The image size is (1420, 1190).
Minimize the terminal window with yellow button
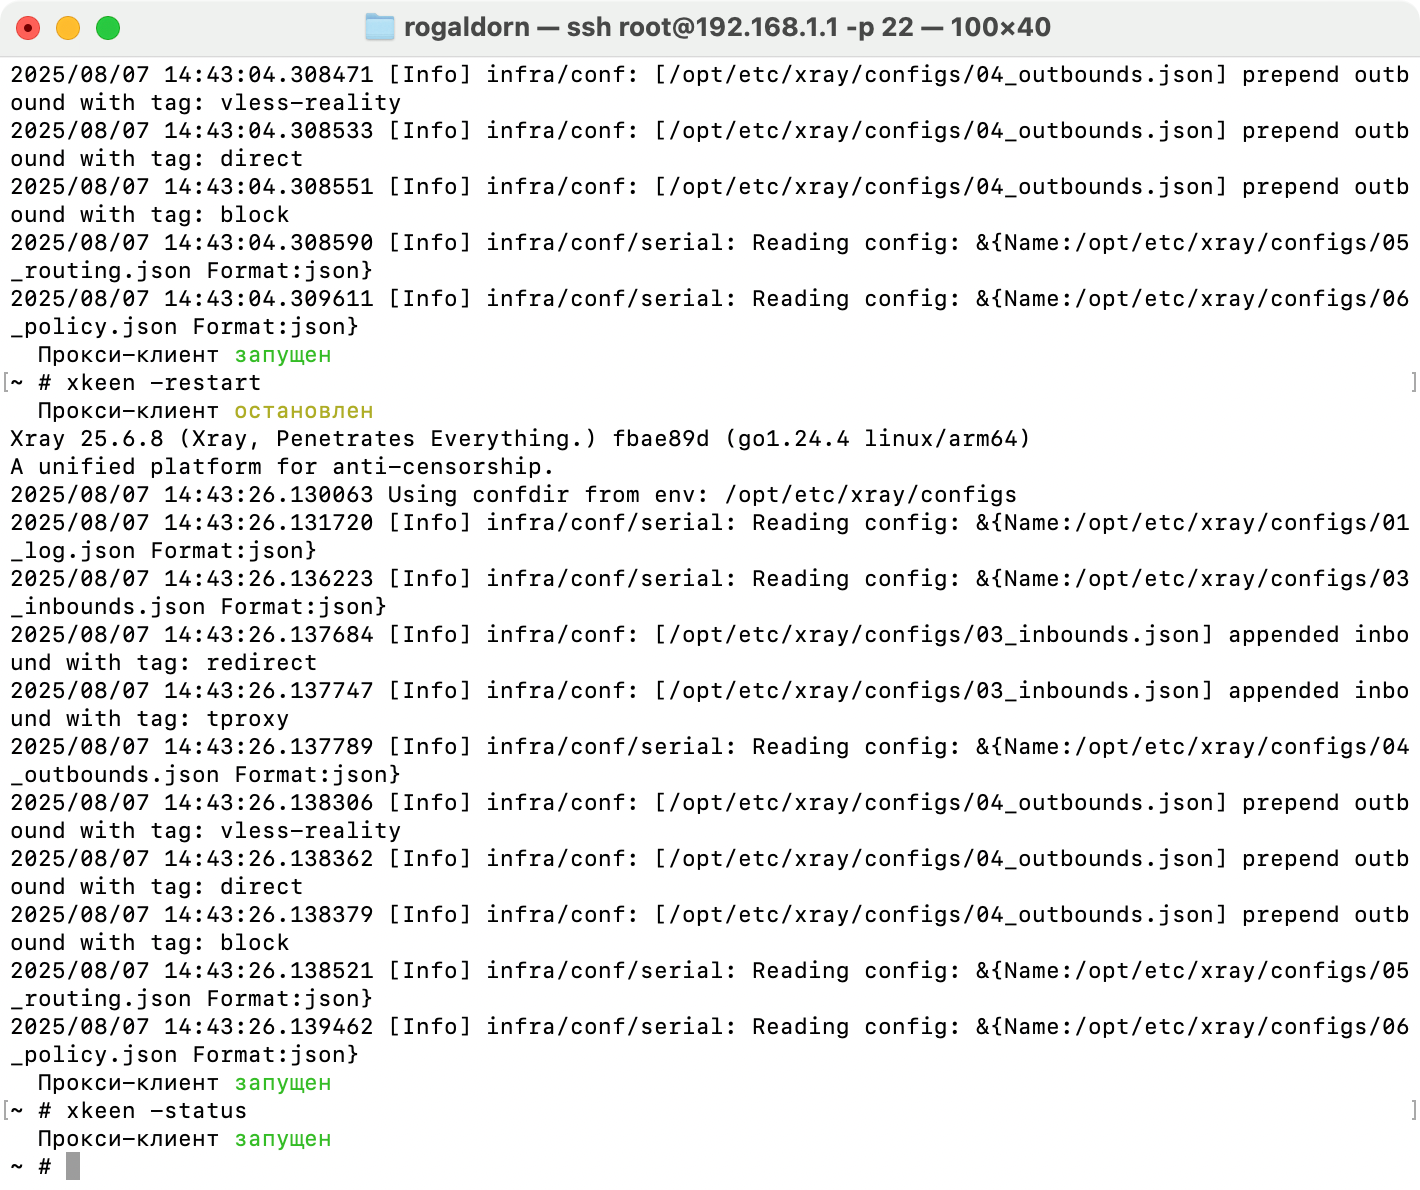tap(68, 28)
